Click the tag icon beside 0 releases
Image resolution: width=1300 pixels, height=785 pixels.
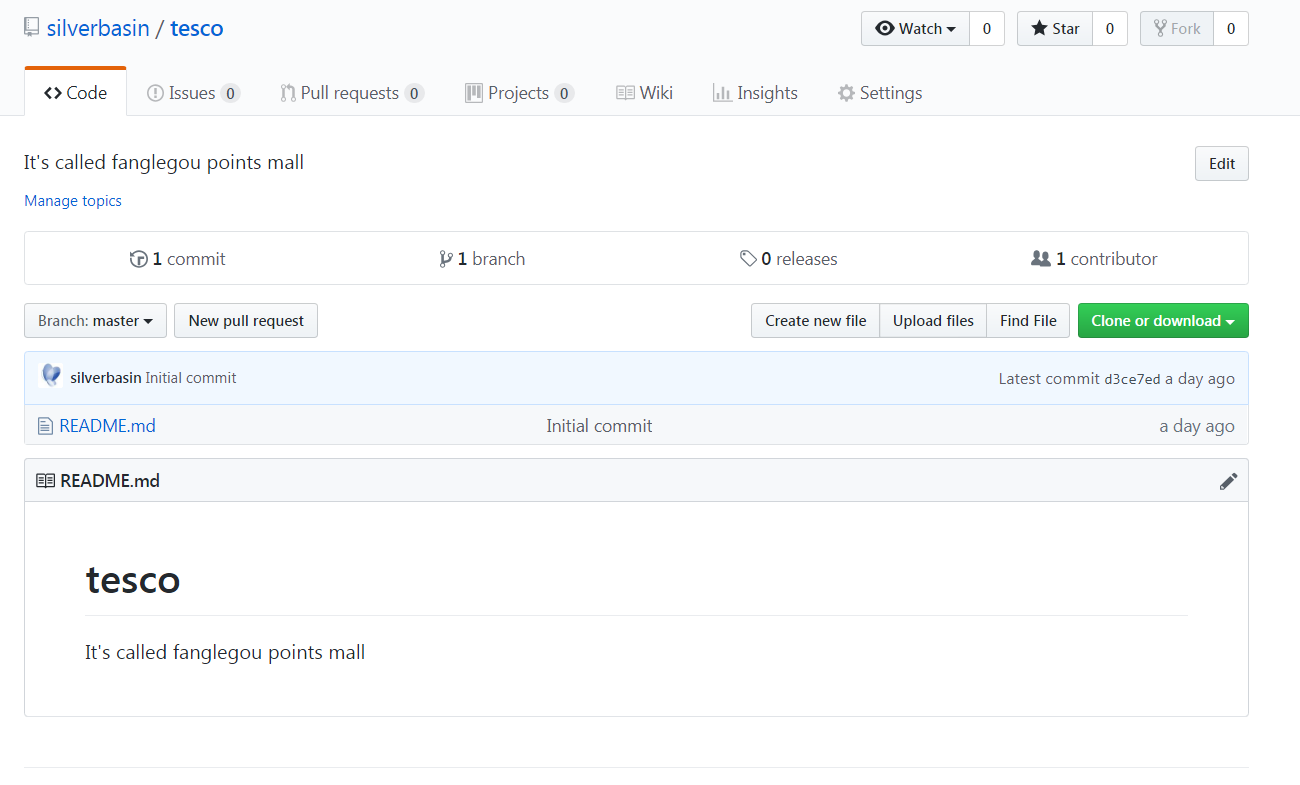pos(748,259)
